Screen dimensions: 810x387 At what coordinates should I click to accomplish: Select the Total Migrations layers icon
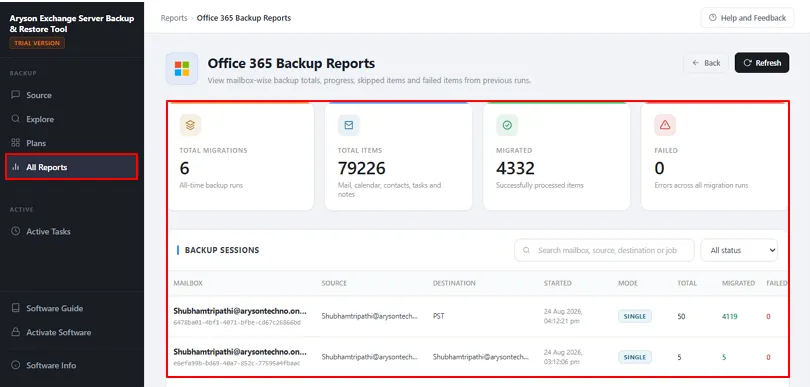pyautogui.click(x=190, y=125)
